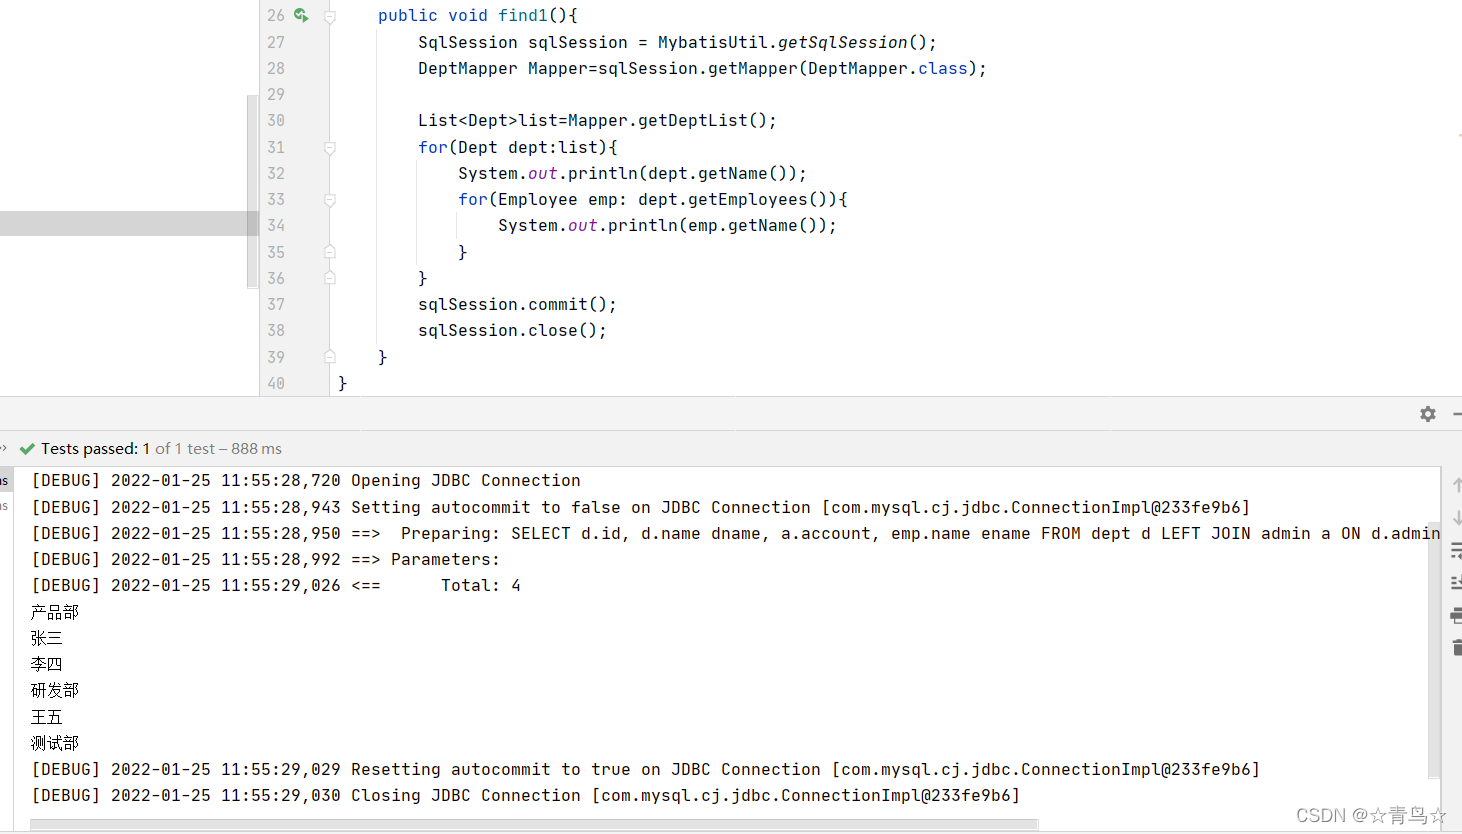Click 'Setting autocommit to false' log line
The width and height of the screenshot is (1462, 834).
pos(641,507)
